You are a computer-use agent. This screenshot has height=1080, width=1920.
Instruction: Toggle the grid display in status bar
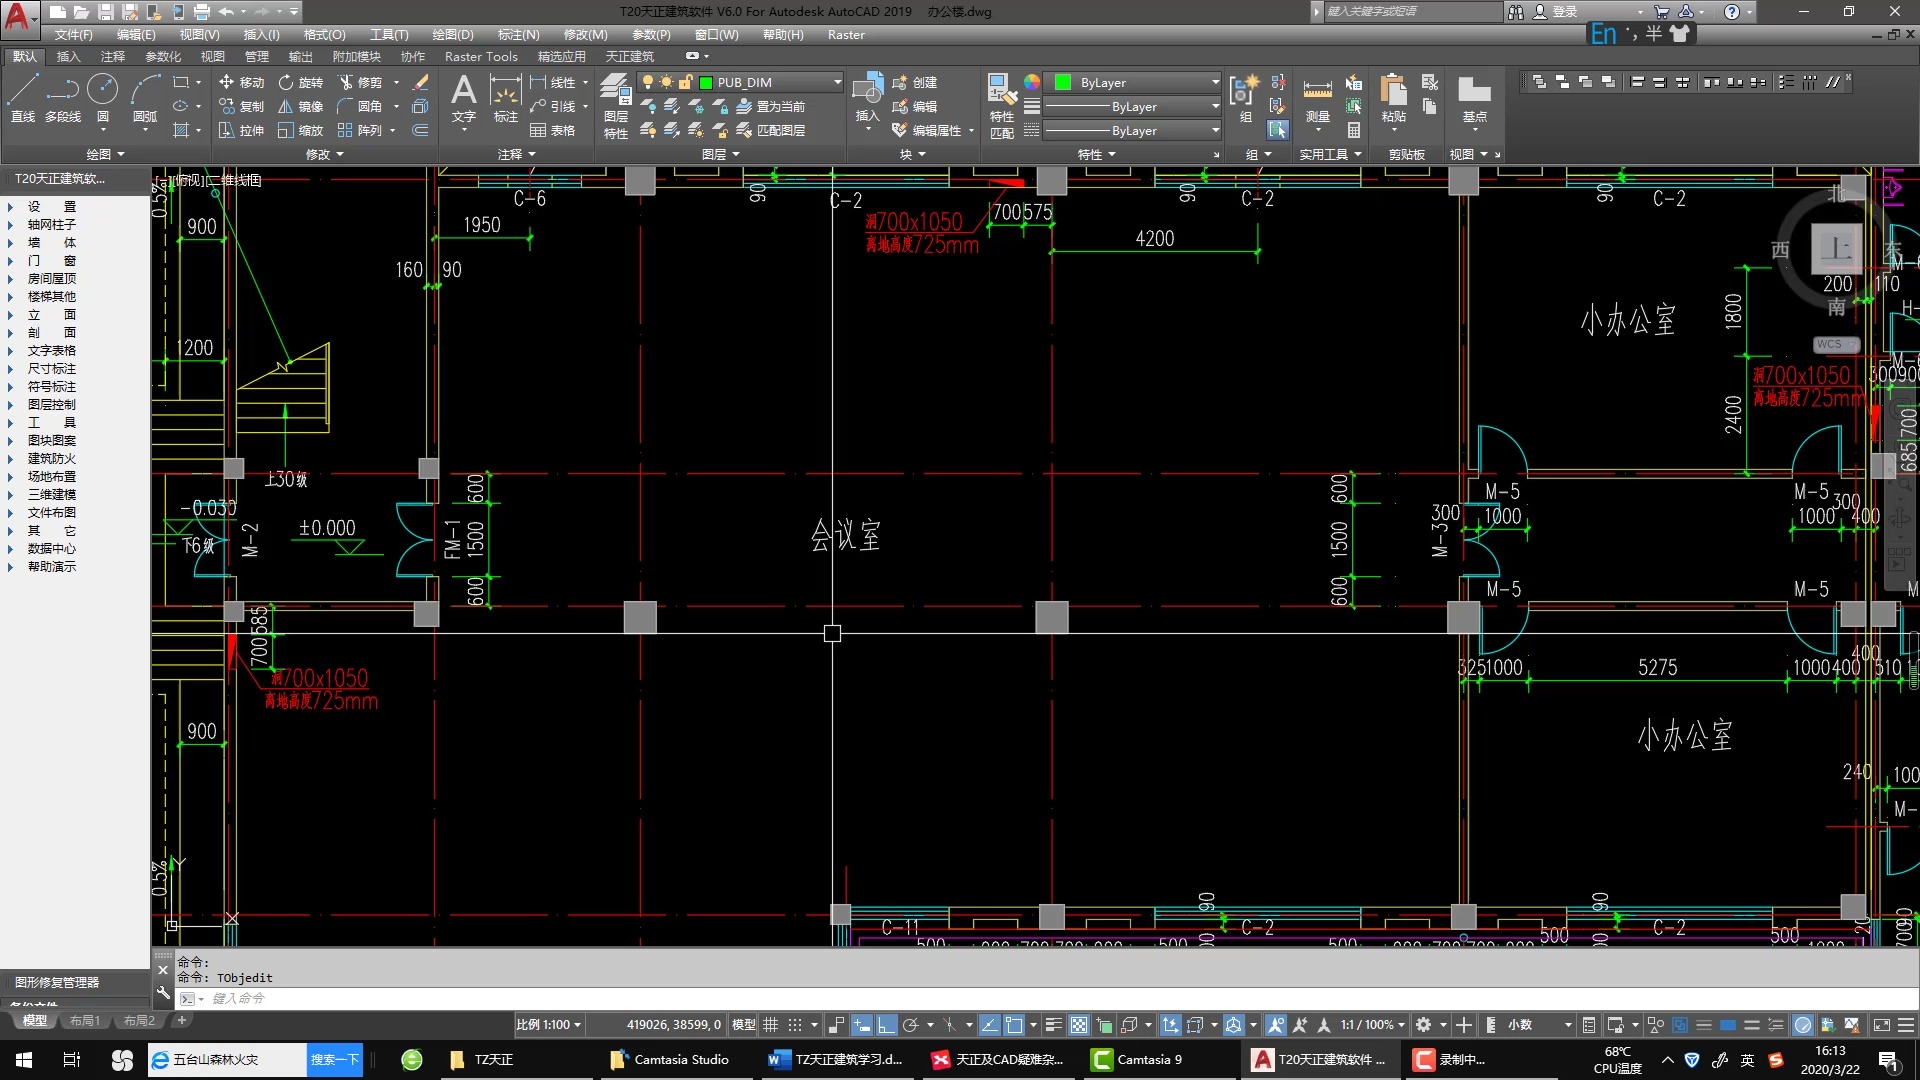pyautogui.click(x=771, y=1025)
